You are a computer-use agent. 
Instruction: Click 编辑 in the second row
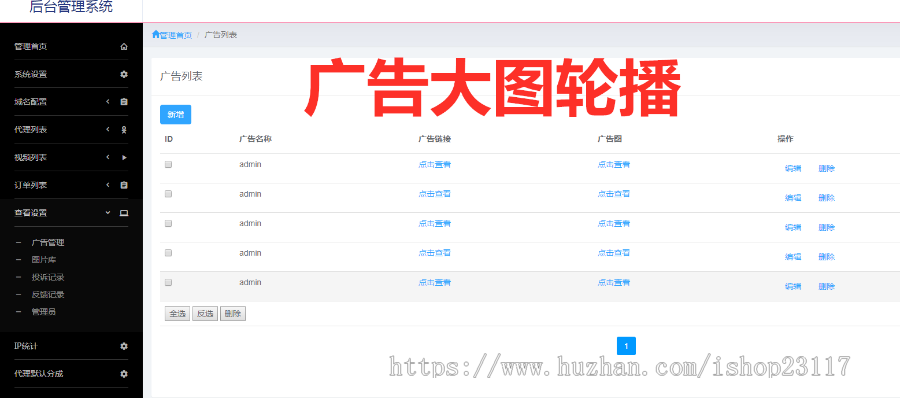pyautogui.click(x=793, y=198)
